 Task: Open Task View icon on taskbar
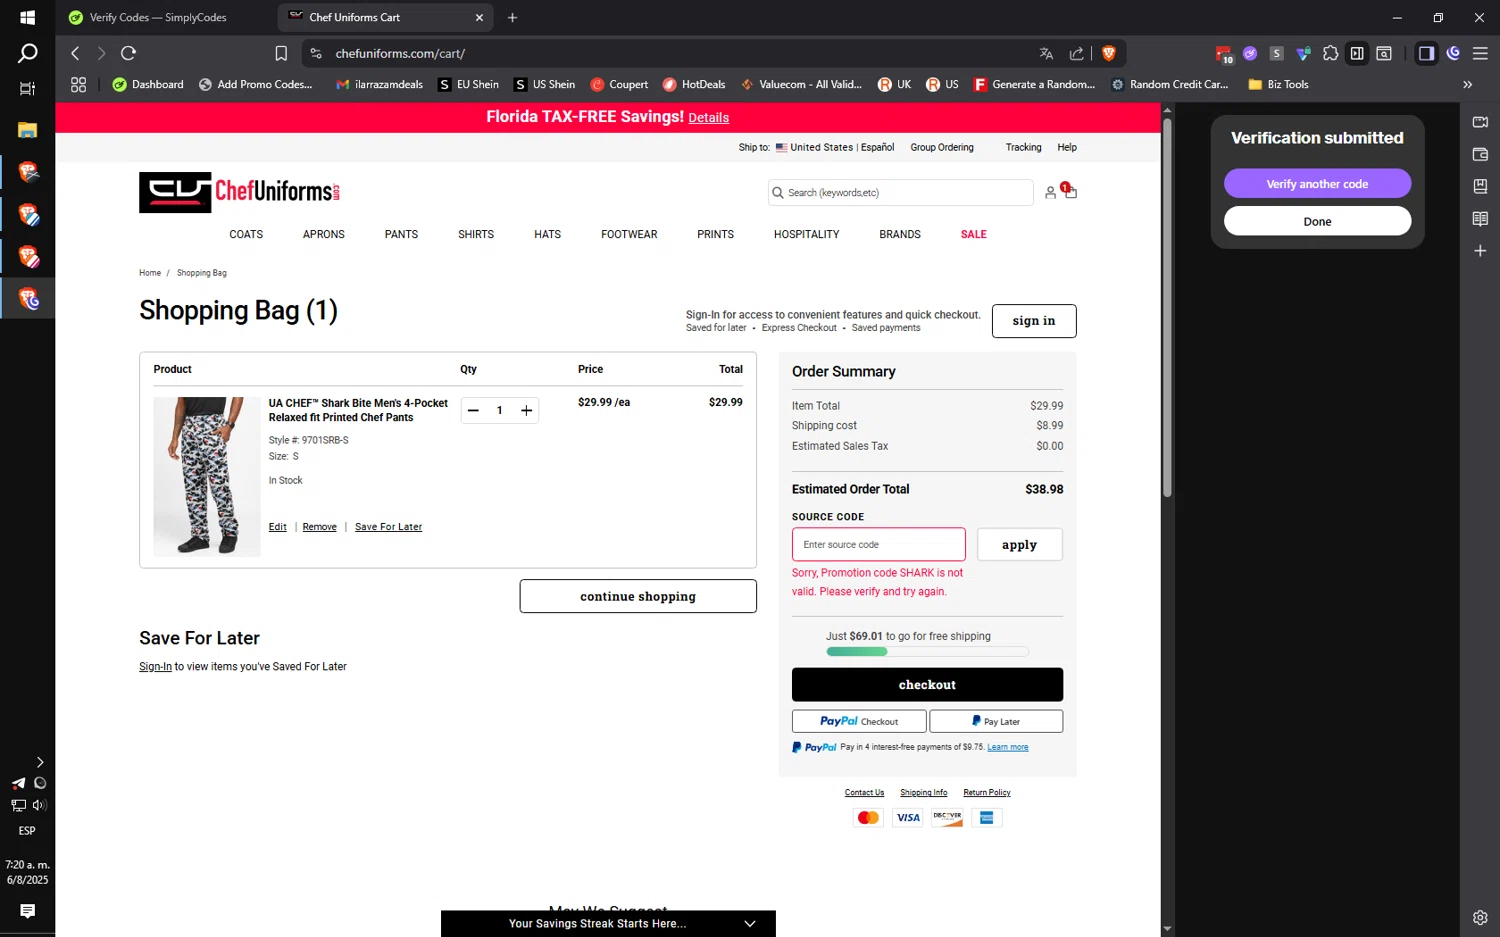27,88
